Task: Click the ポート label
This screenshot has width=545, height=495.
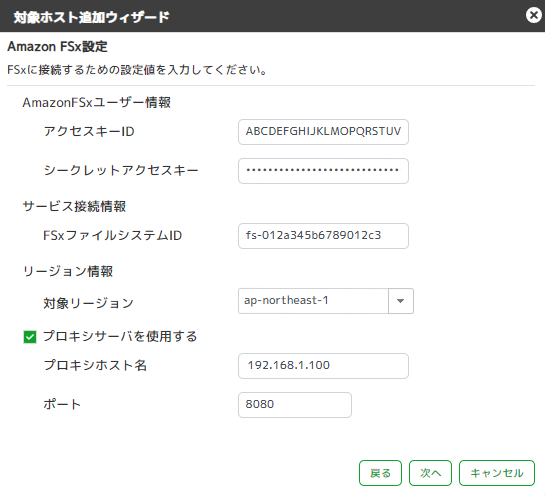Action: click(x=62, y=404)
